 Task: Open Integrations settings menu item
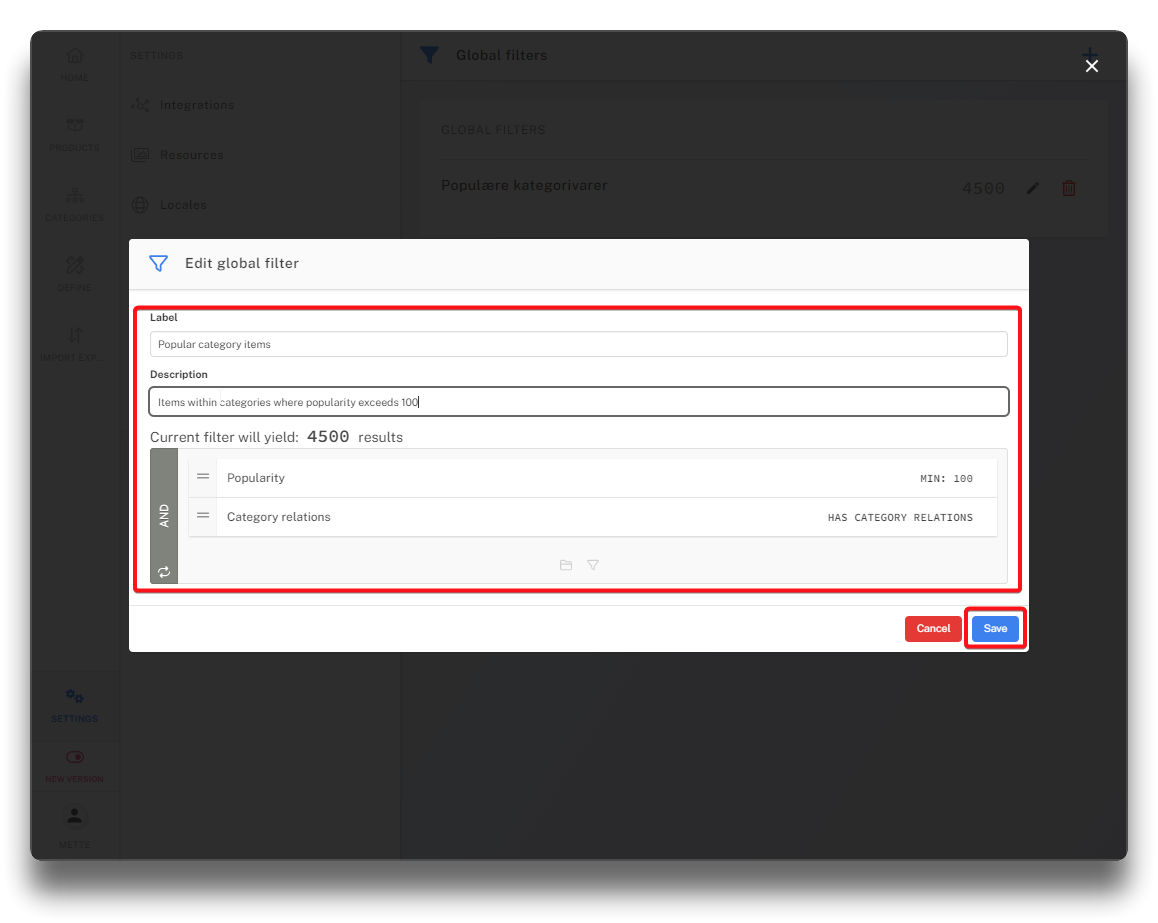click(182, 105)
